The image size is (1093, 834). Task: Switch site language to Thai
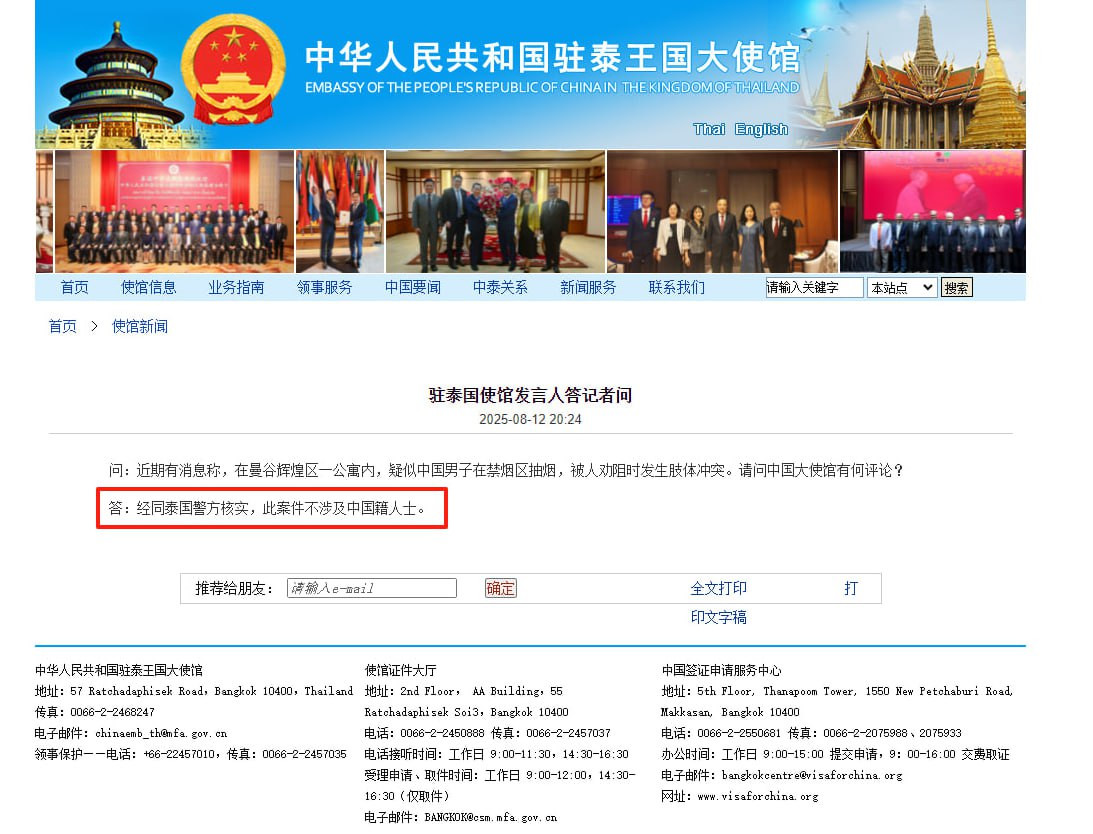[709, 129]
